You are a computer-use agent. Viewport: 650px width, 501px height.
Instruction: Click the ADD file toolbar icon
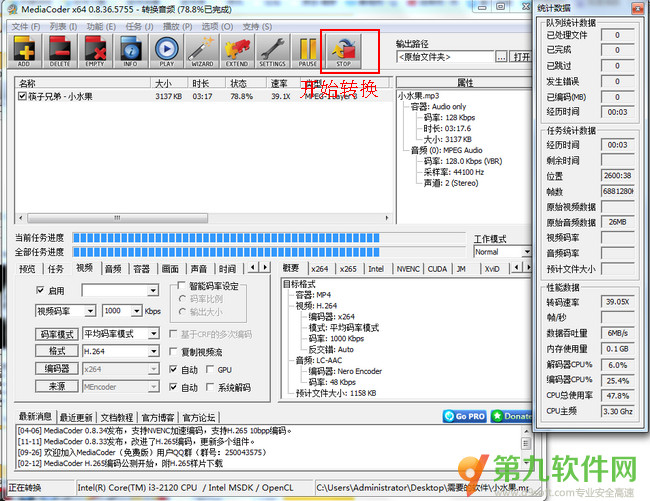[x=24, y=51]
